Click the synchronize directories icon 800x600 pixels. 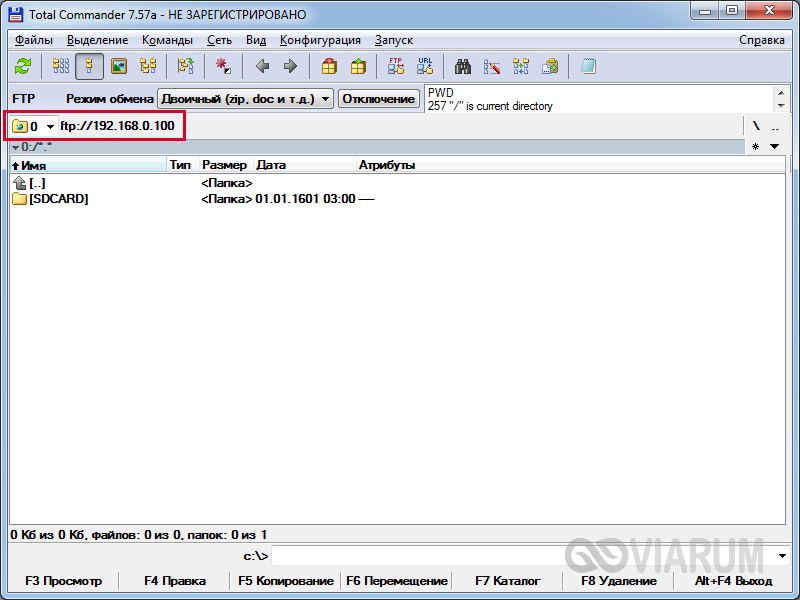(x=521, y=66)
